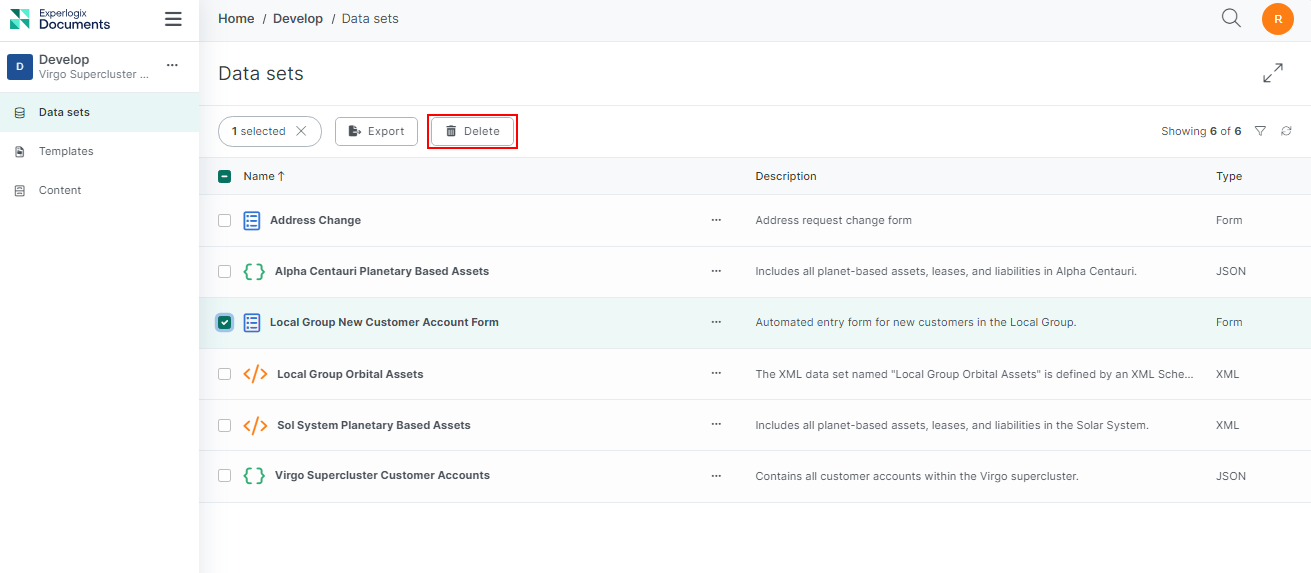Open the filter funnel icon
1311x573 pixels.
[x=1260, y=131]
